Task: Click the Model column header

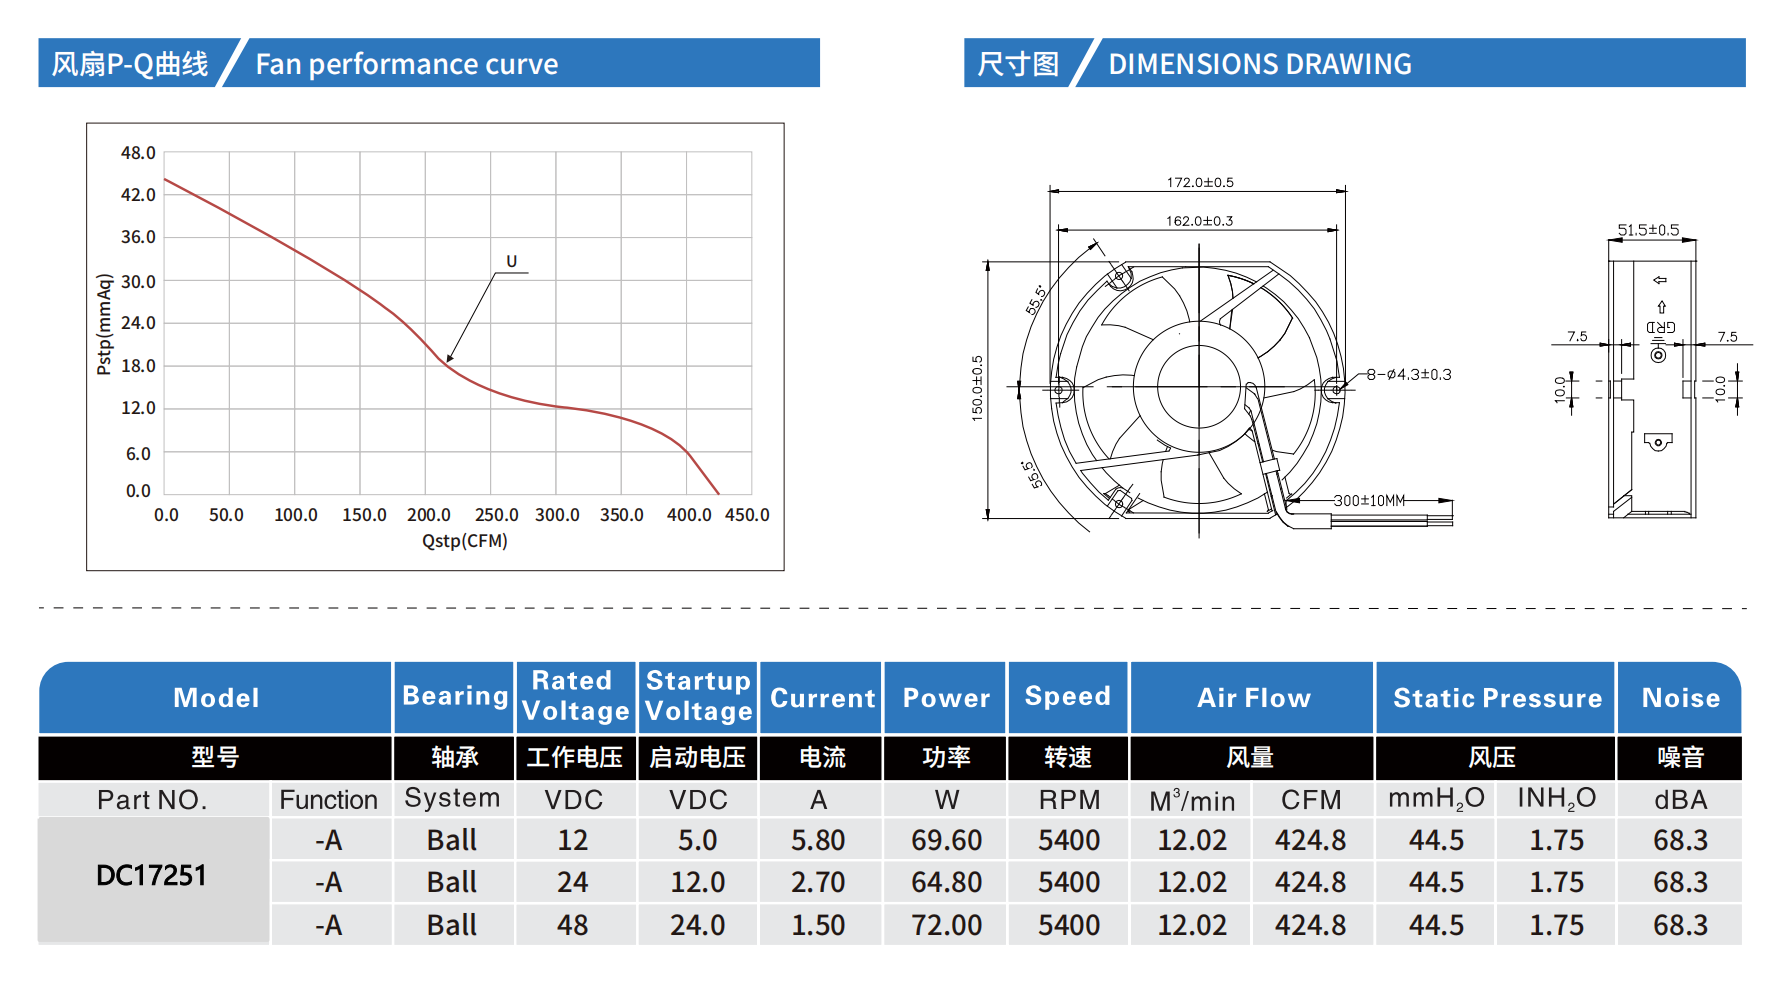Action: tap(216, 698)
